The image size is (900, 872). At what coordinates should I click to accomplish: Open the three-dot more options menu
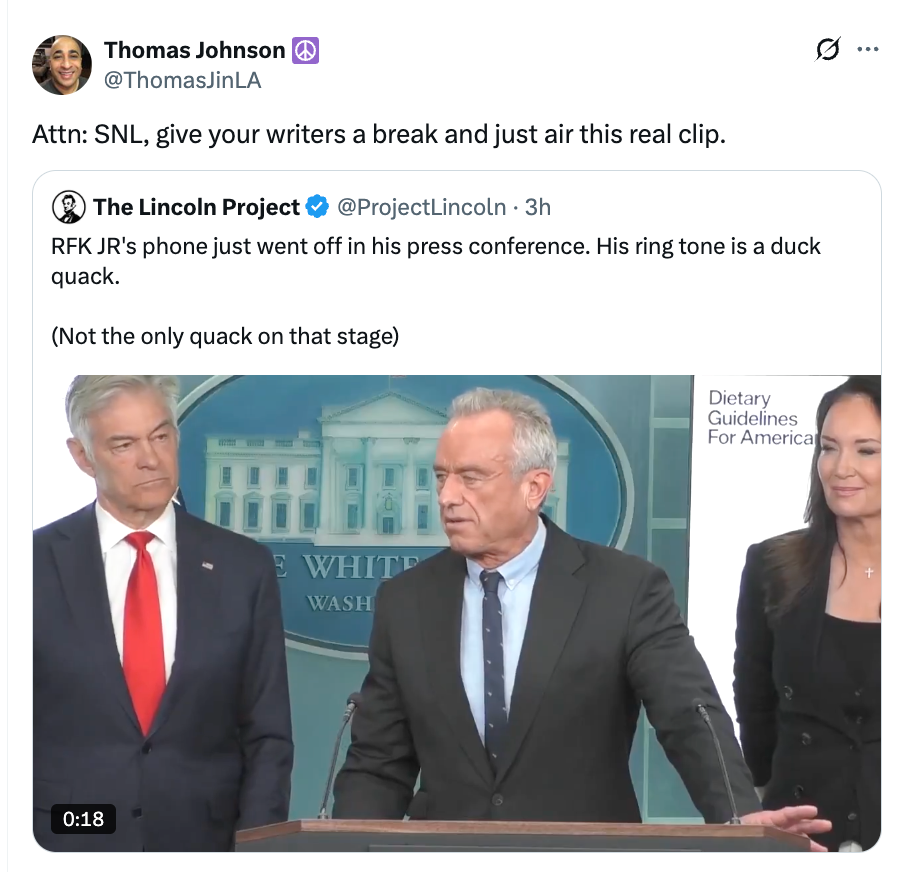click(867, 49)
